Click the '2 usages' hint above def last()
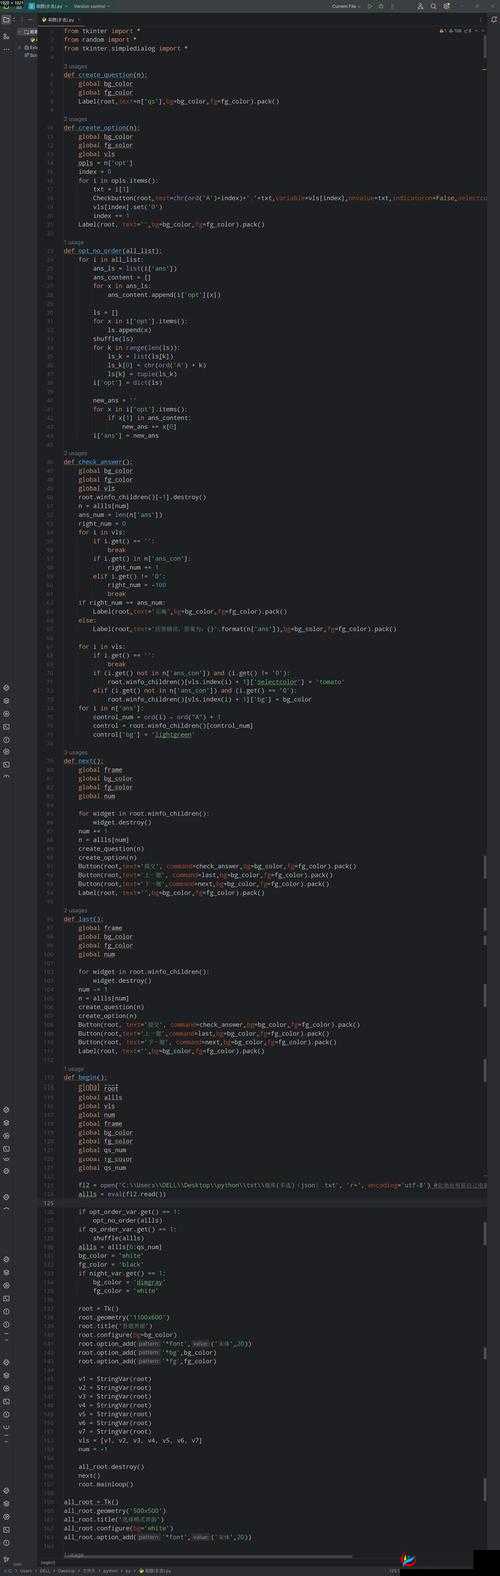The width and height of the screenshot is (500, 1576). pyautogui.click(x=75, y=910)
